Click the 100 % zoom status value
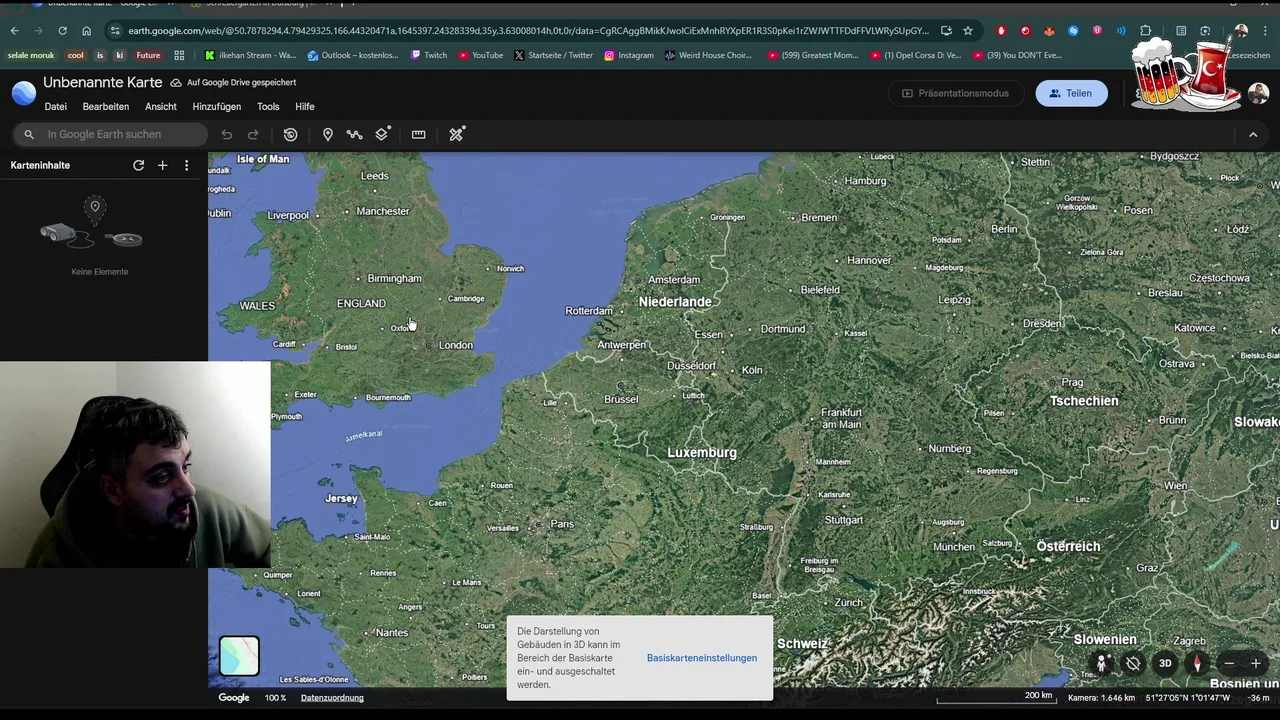This screenshot has width=1280, height=720. click(275, 697)
